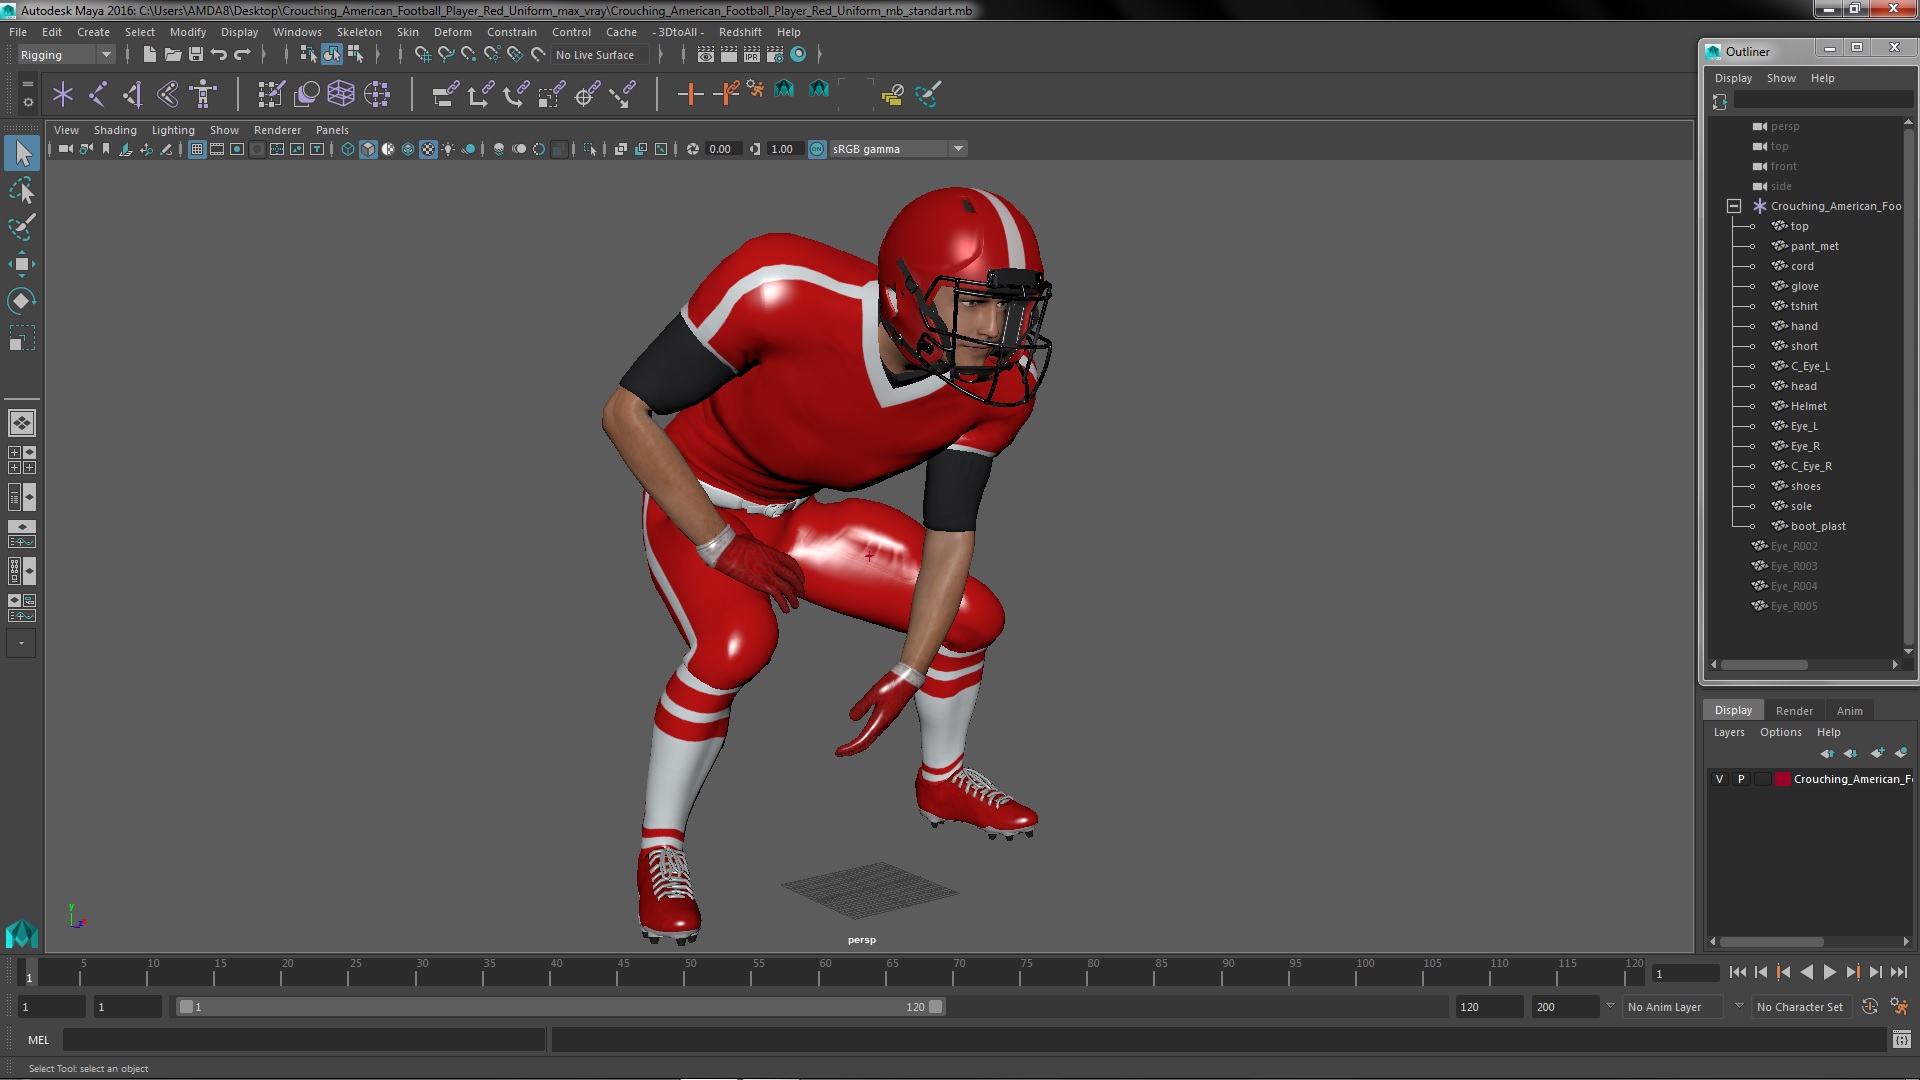
Task: Click the Create Joint shelf icon
Action: click(x=98, y=94)
